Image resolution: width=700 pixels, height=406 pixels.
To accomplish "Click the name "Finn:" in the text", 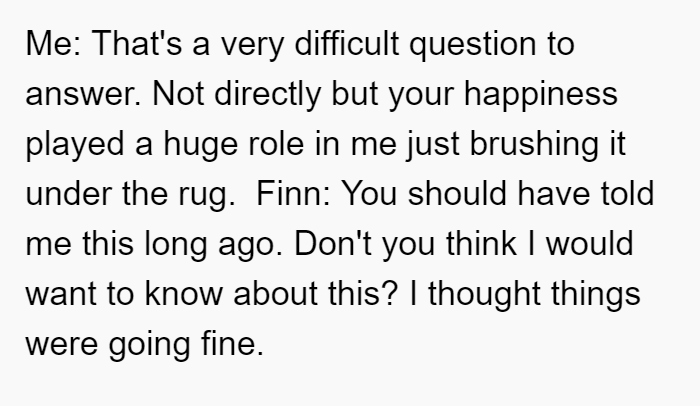I will (x=293, y=193).
